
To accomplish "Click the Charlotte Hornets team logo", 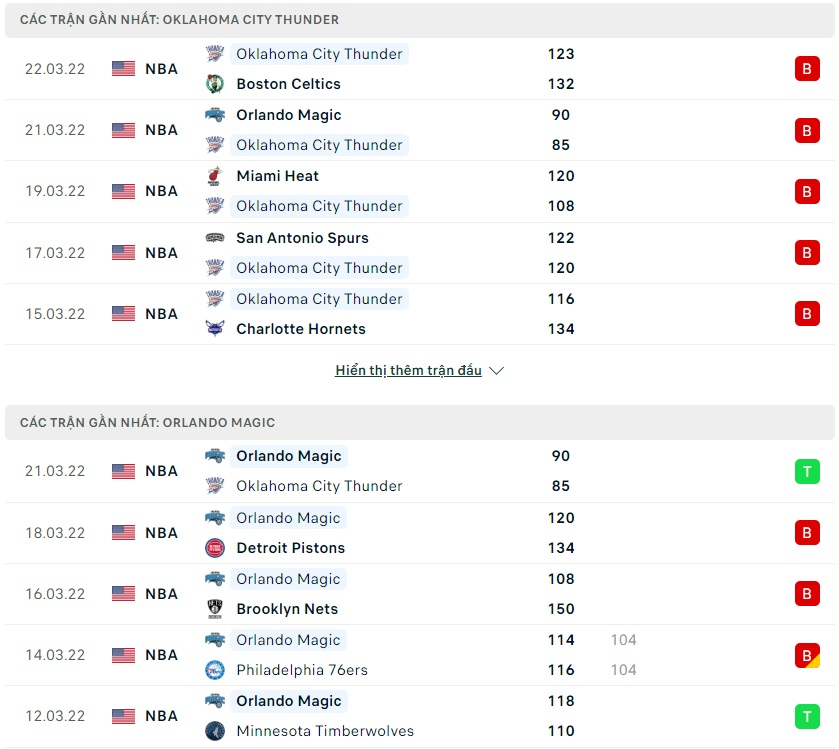I will click(x=215, y=329).
